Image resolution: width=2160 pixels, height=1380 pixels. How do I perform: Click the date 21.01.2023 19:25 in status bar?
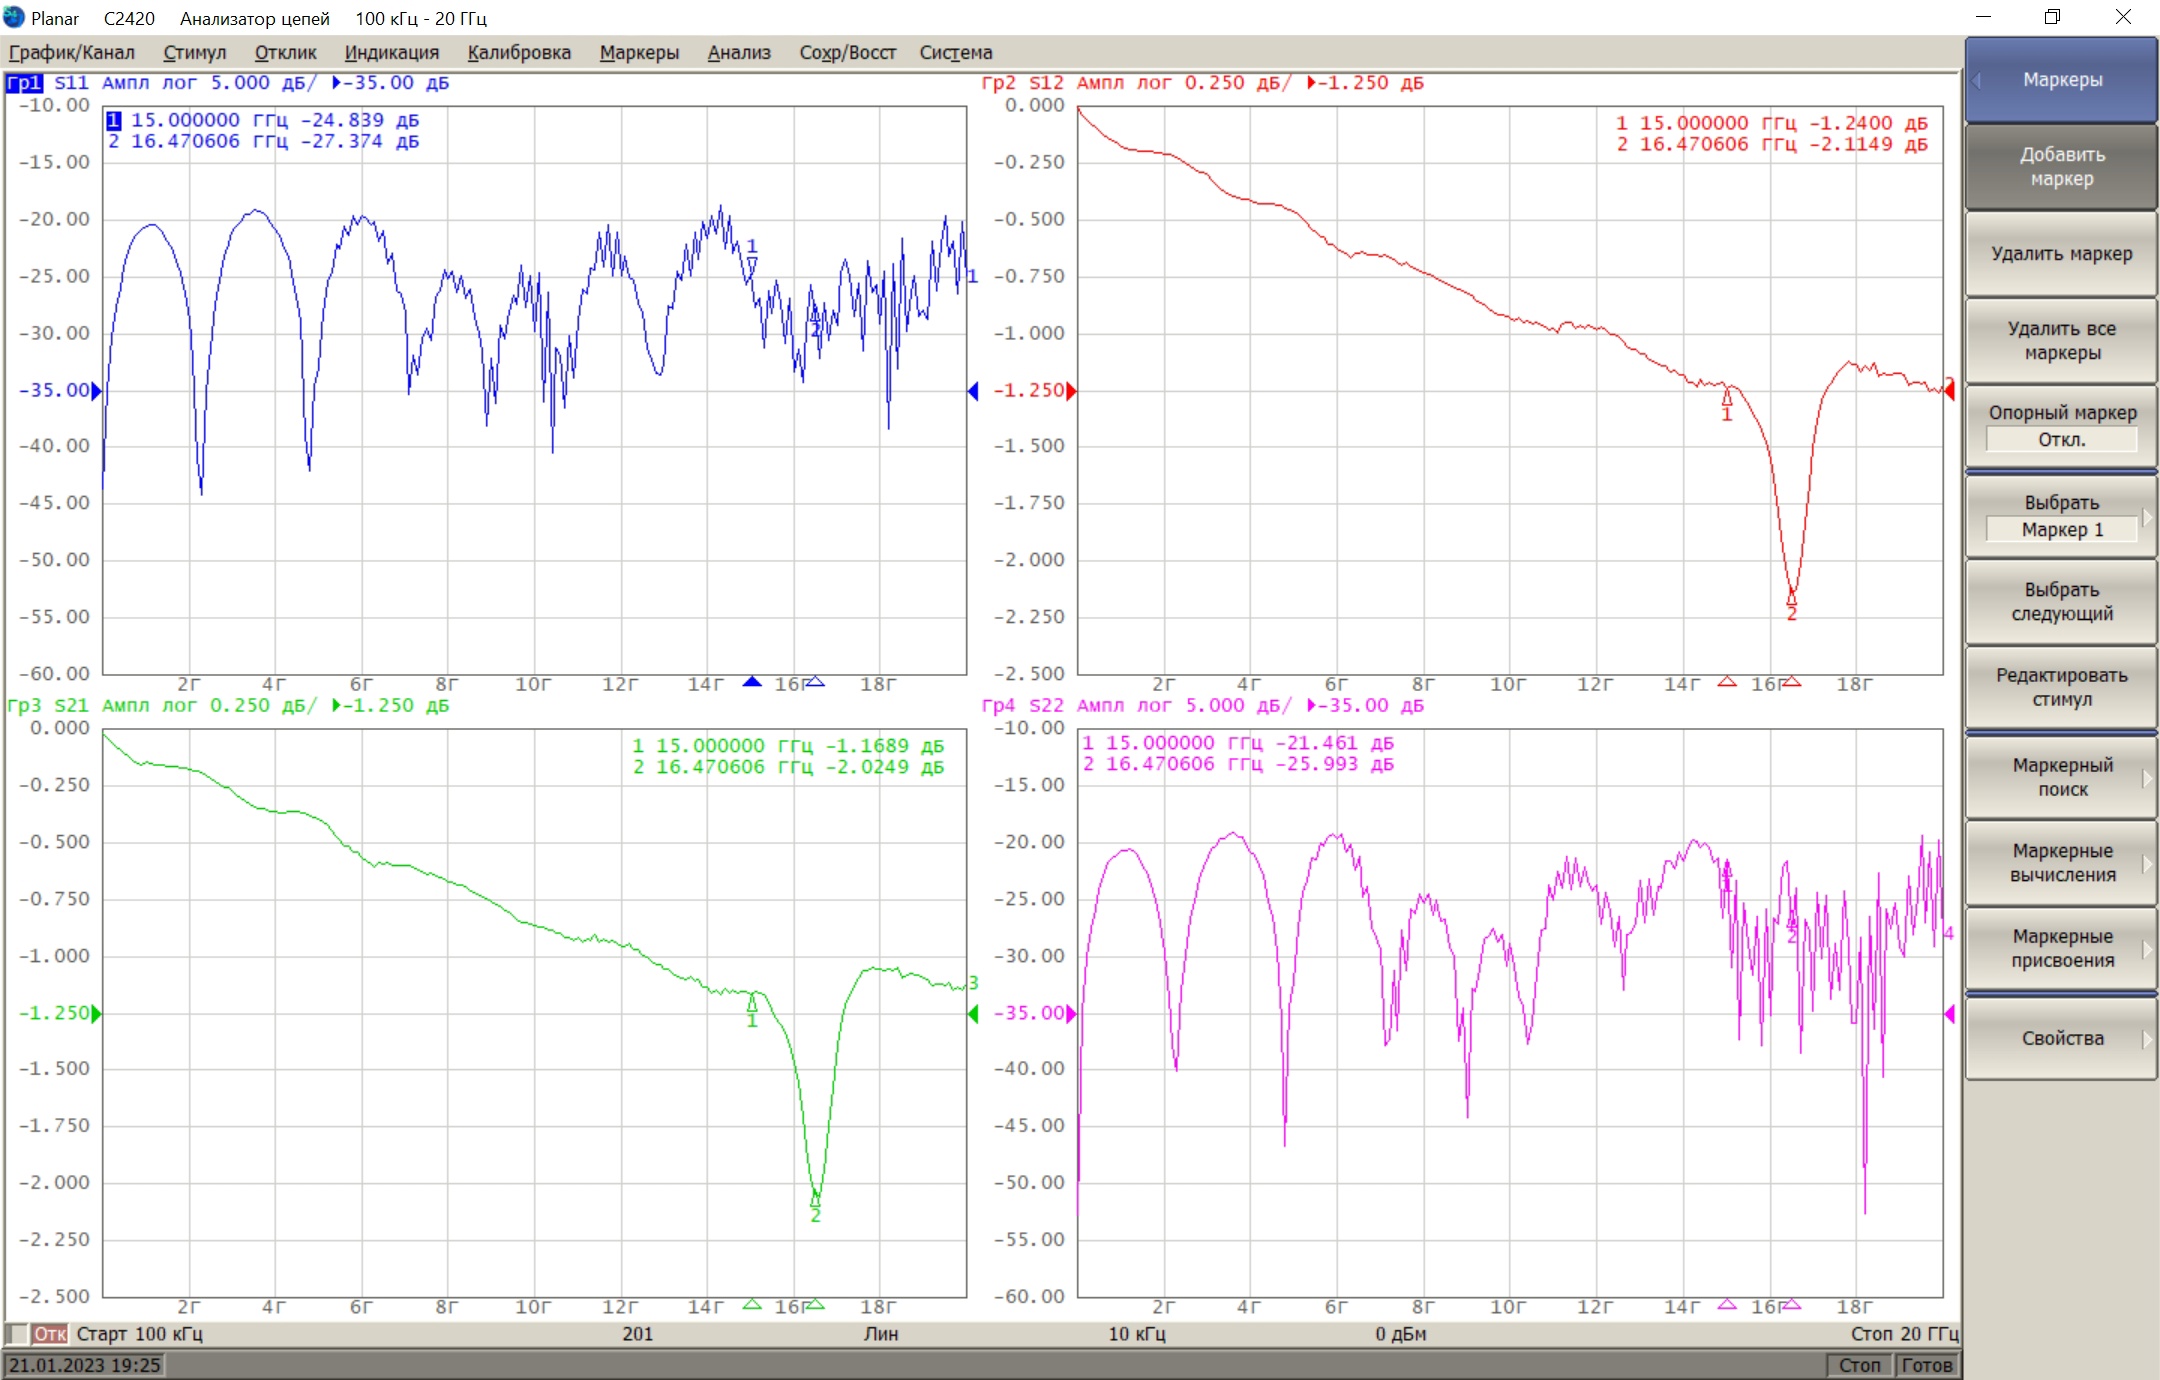click(85, 1366)
